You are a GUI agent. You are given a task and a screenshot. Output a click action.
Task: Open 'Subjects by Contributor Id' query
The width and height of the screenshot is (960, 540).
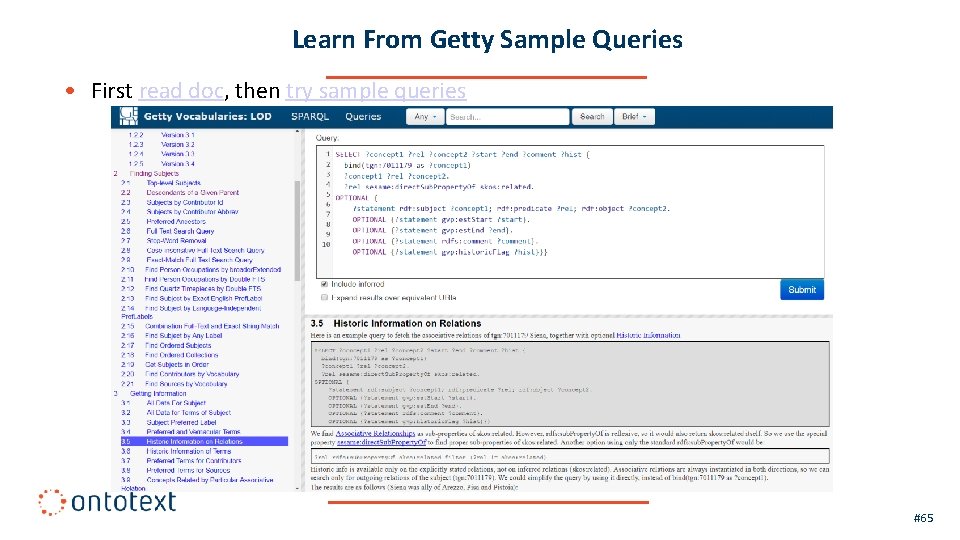(184, 203)
